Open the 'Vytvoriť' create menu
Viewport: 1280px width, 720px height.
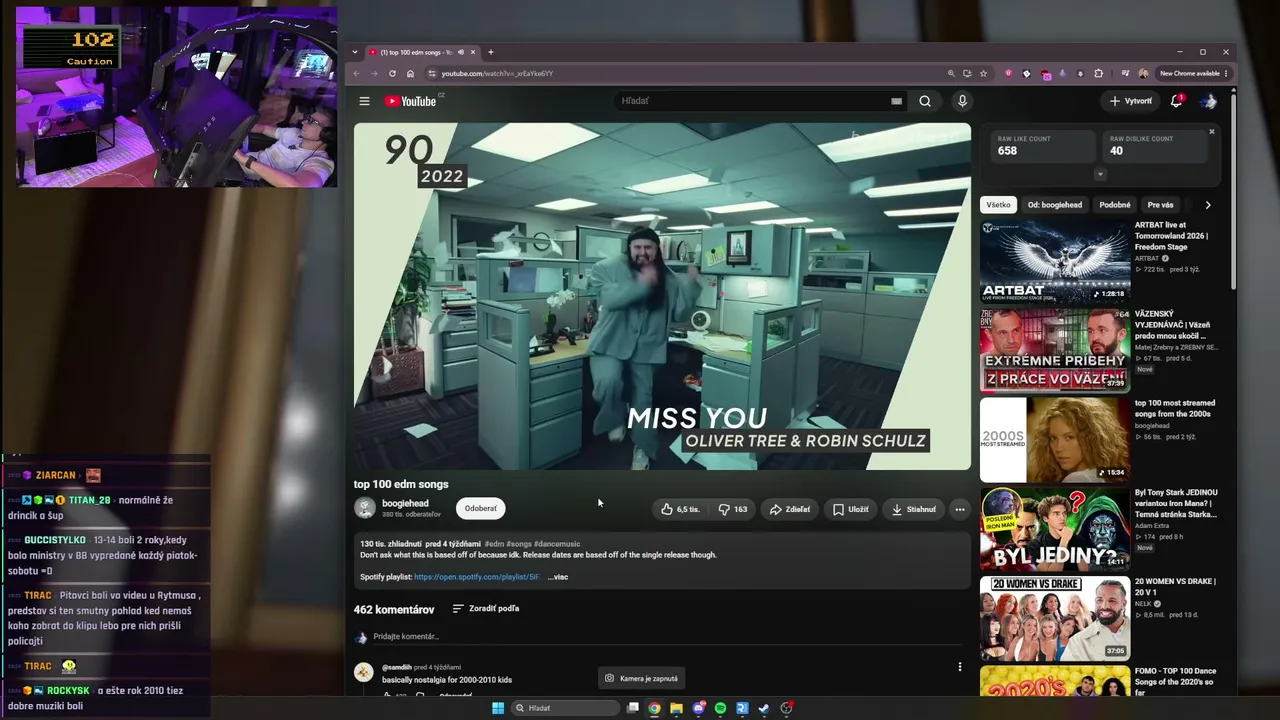coord(1130,101)
